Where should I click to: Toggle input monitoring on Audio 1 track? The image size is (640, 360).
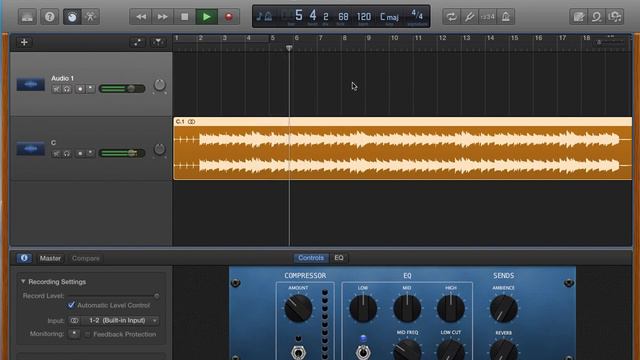tap(91, 89)
